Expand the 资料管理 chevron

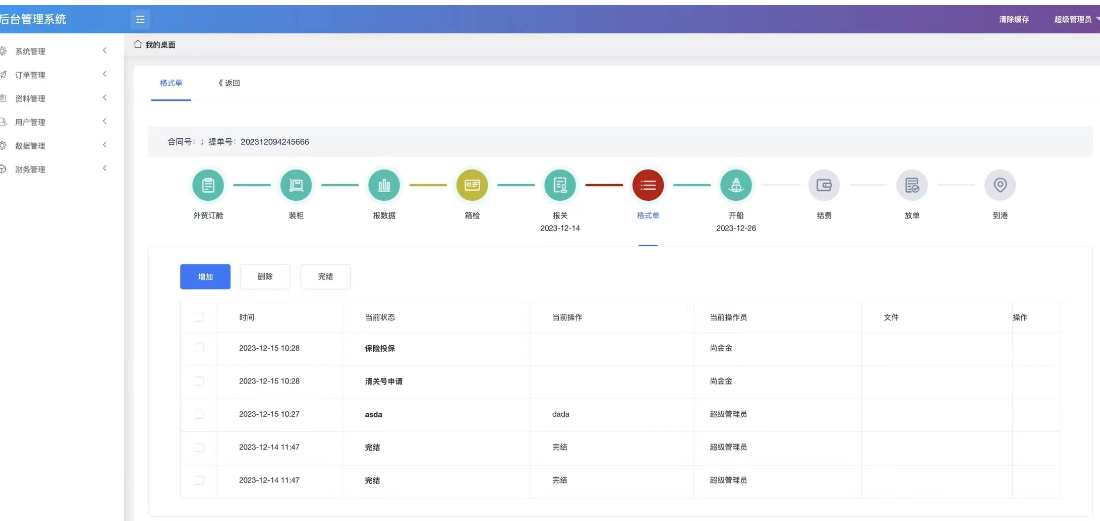tap(105, 97)
